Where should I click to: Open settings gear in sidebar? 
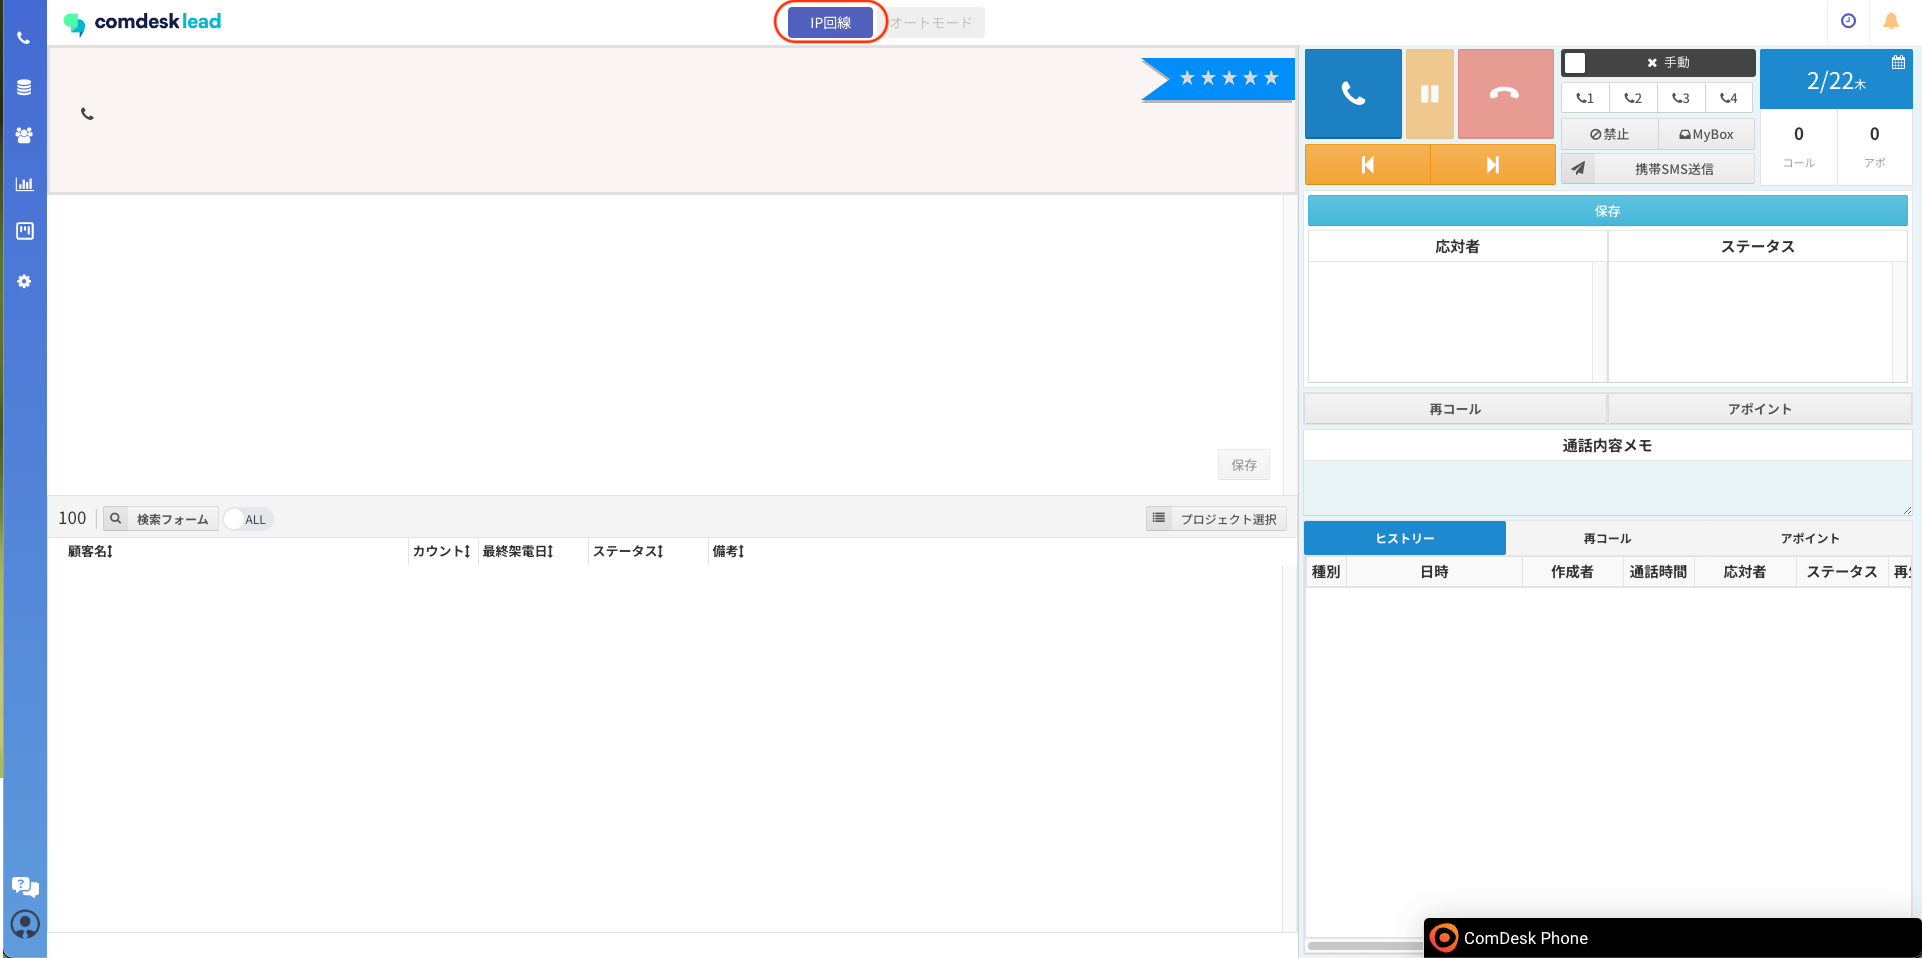[24, 282]
